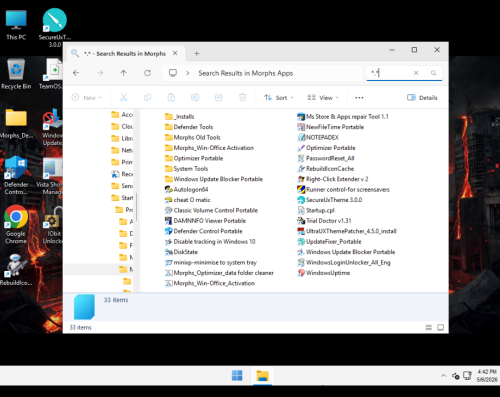Open Google Chrome desktop shortcut
This screenshot has width=500, height=397.
pyautogui.click(x=16, y=225)
